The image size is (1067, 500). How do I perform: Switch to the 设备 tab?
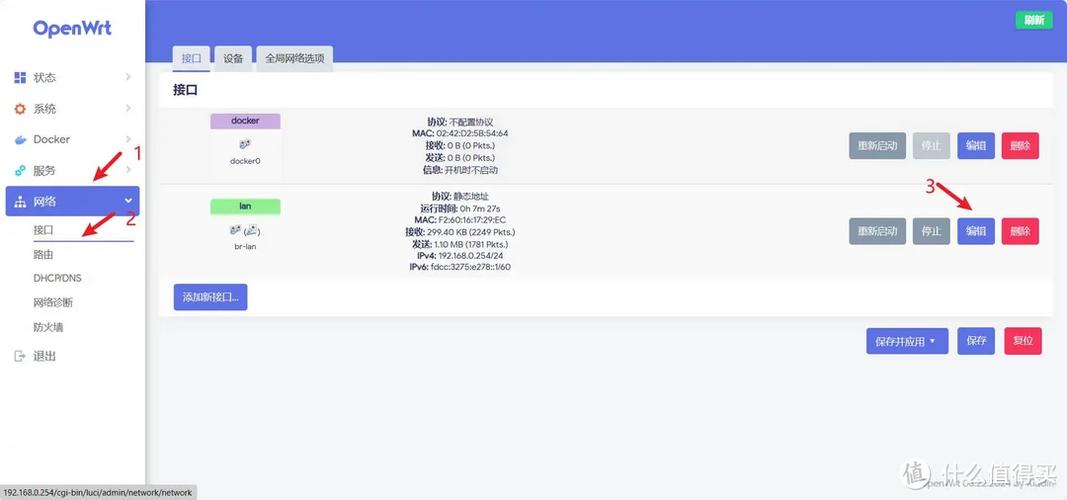coord(233,59)
